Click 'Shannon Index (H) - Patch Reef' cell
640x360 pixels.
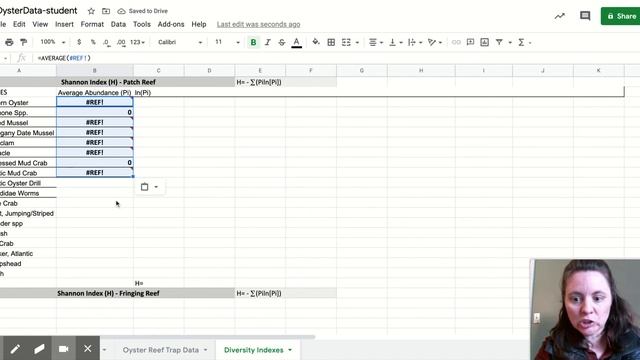click(x=108, y=82)
